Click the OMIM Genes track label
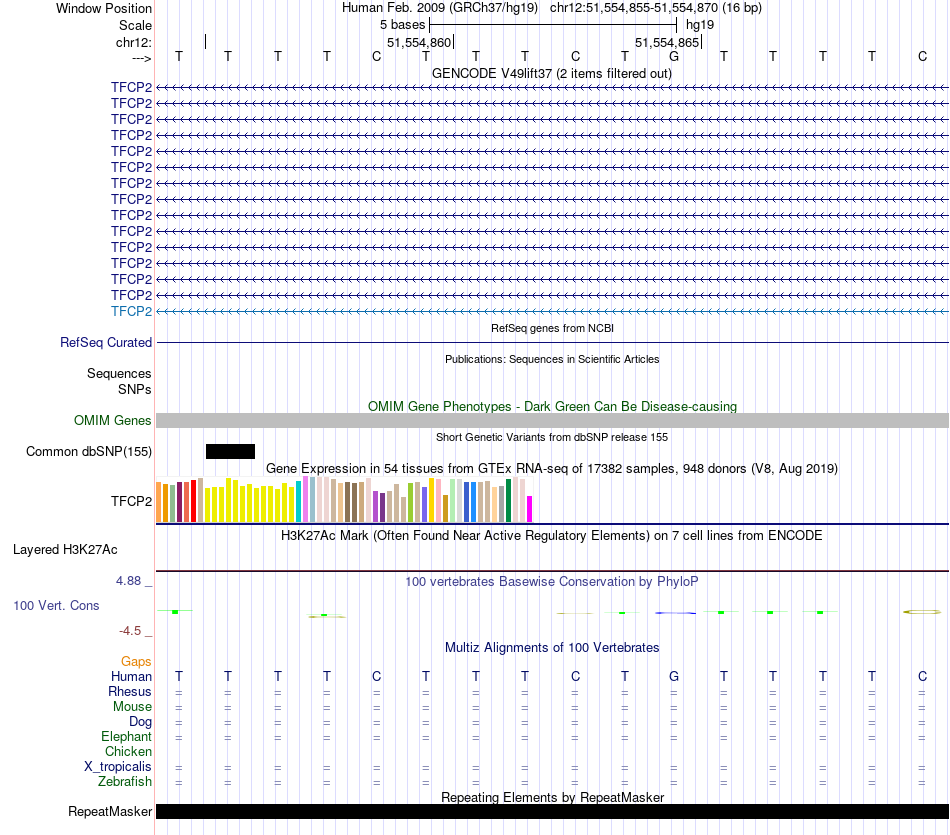The width and height of the screenshot is (950, 835). click(112, 421)
